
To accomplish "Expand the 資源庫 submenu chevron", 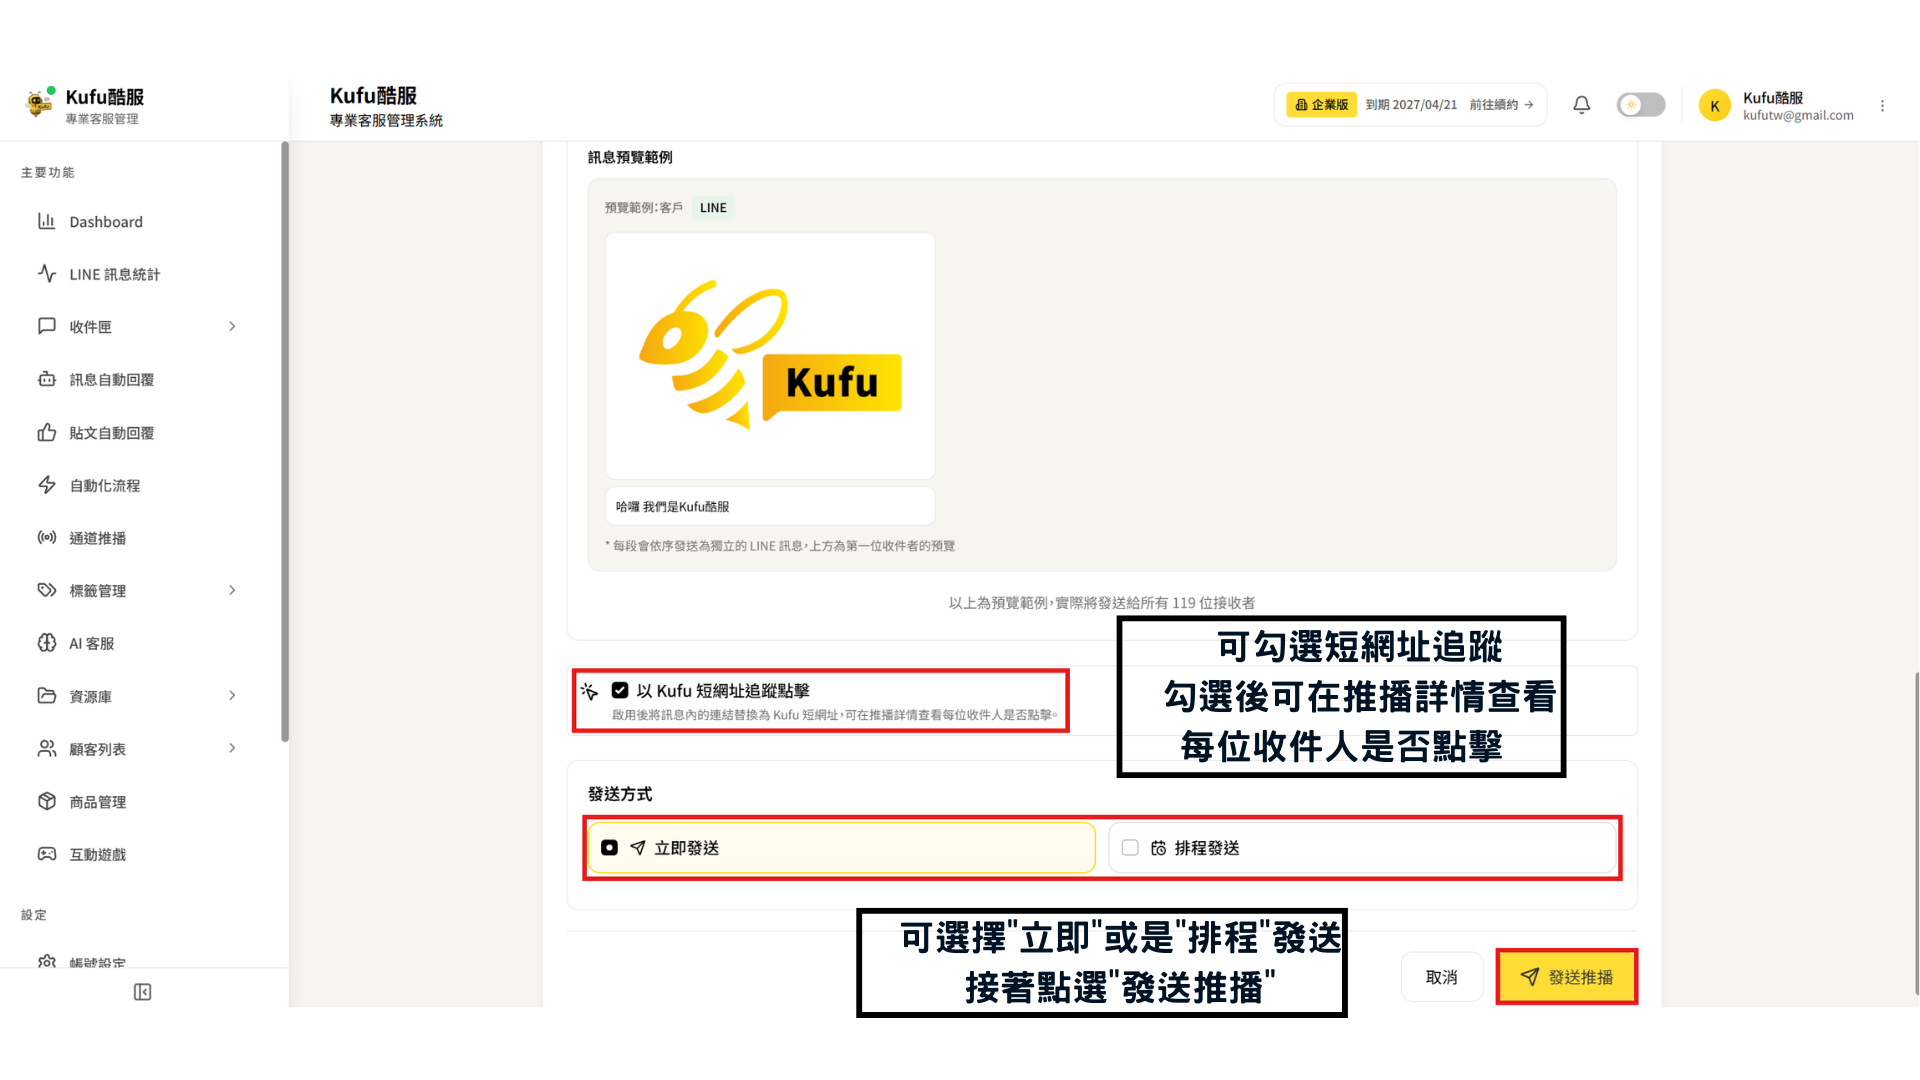I will pyautogui.click(x=232, y=696).
